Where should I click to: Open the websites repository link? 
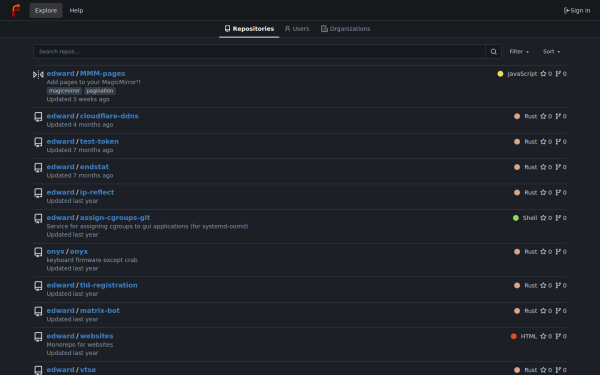(x=96, y=336)
